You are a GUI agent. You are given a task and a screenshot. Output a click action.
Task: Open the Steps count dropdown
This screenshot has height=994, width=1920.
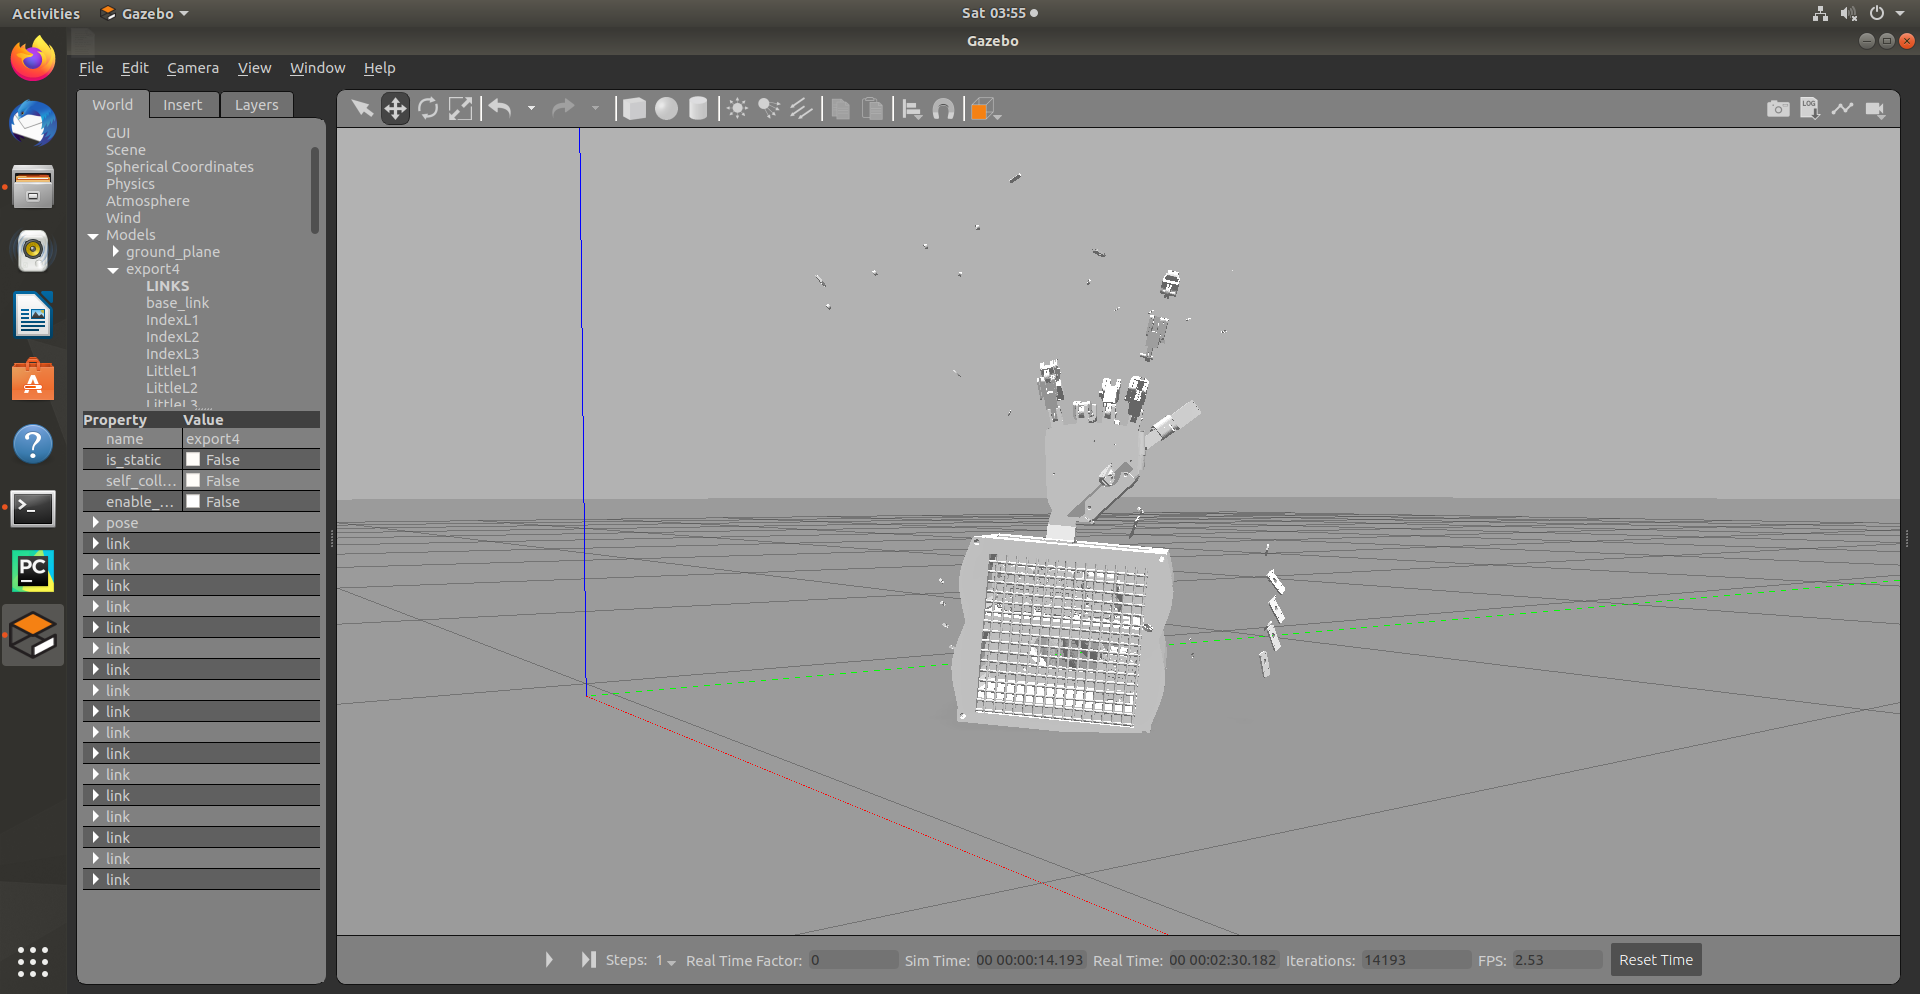click(666, 961)
